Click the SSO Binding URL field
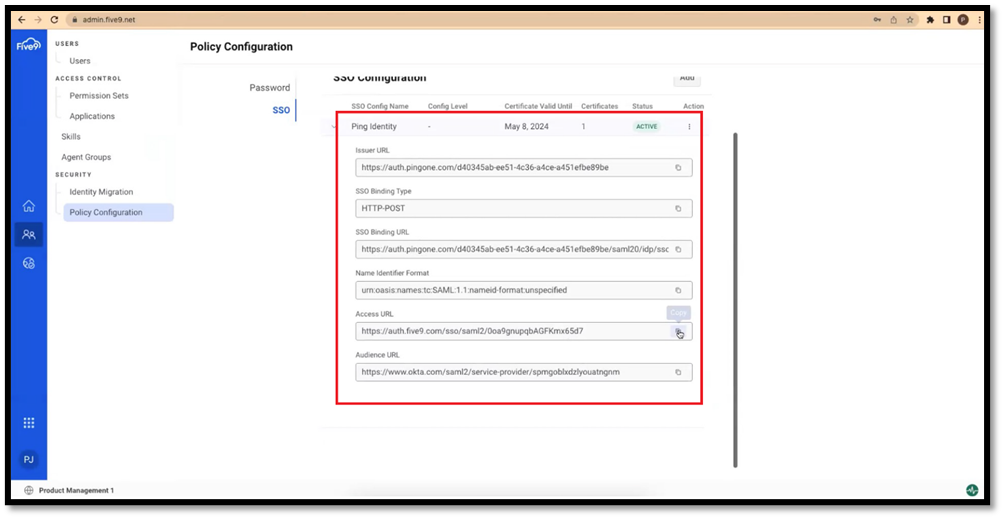1003x518 pixels. click(524, 249)
